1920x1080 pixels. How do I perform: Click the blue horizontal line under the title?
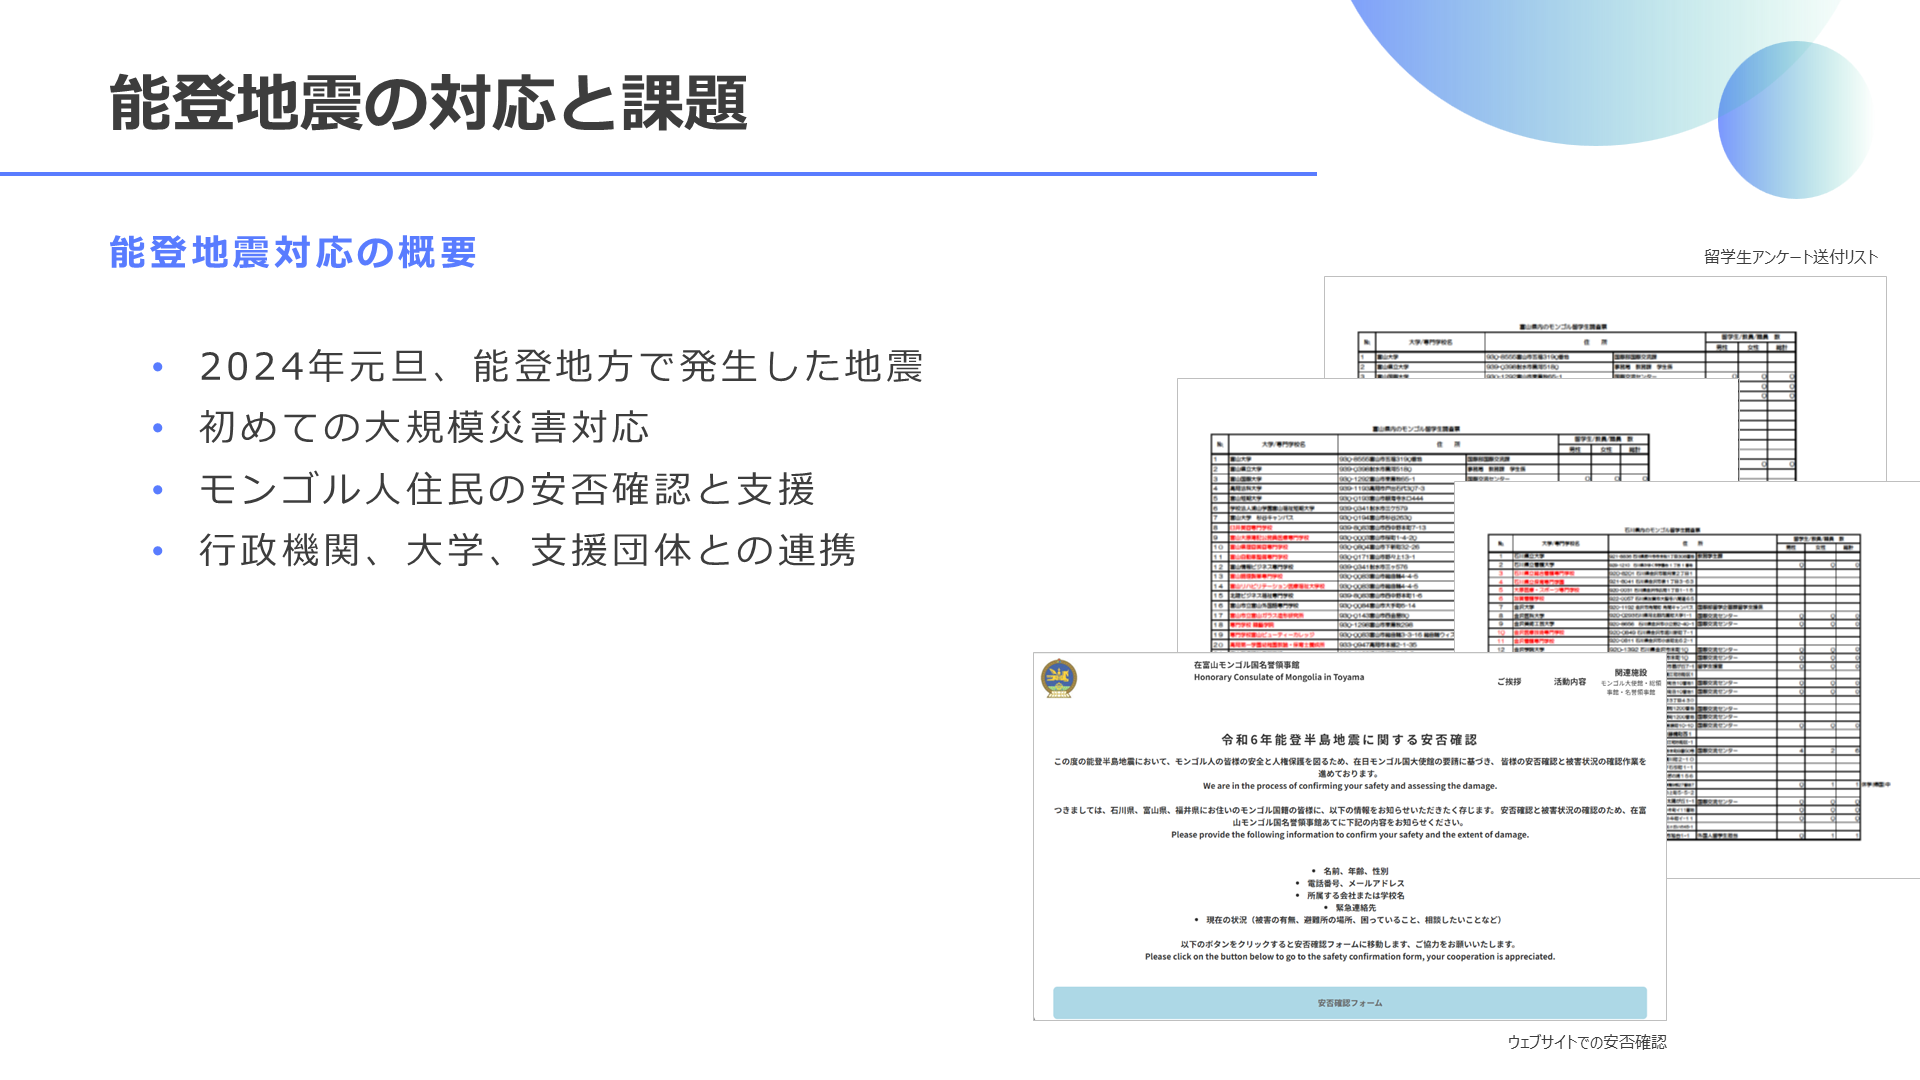pyautogui.click(x=658, y=174)
